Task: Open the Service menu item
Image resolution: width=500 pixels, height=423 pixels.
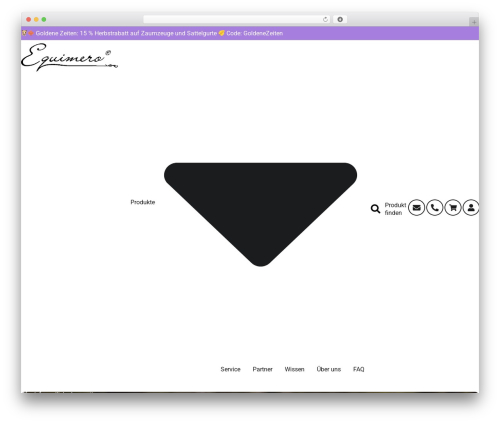Action: [x=230, y=369]
